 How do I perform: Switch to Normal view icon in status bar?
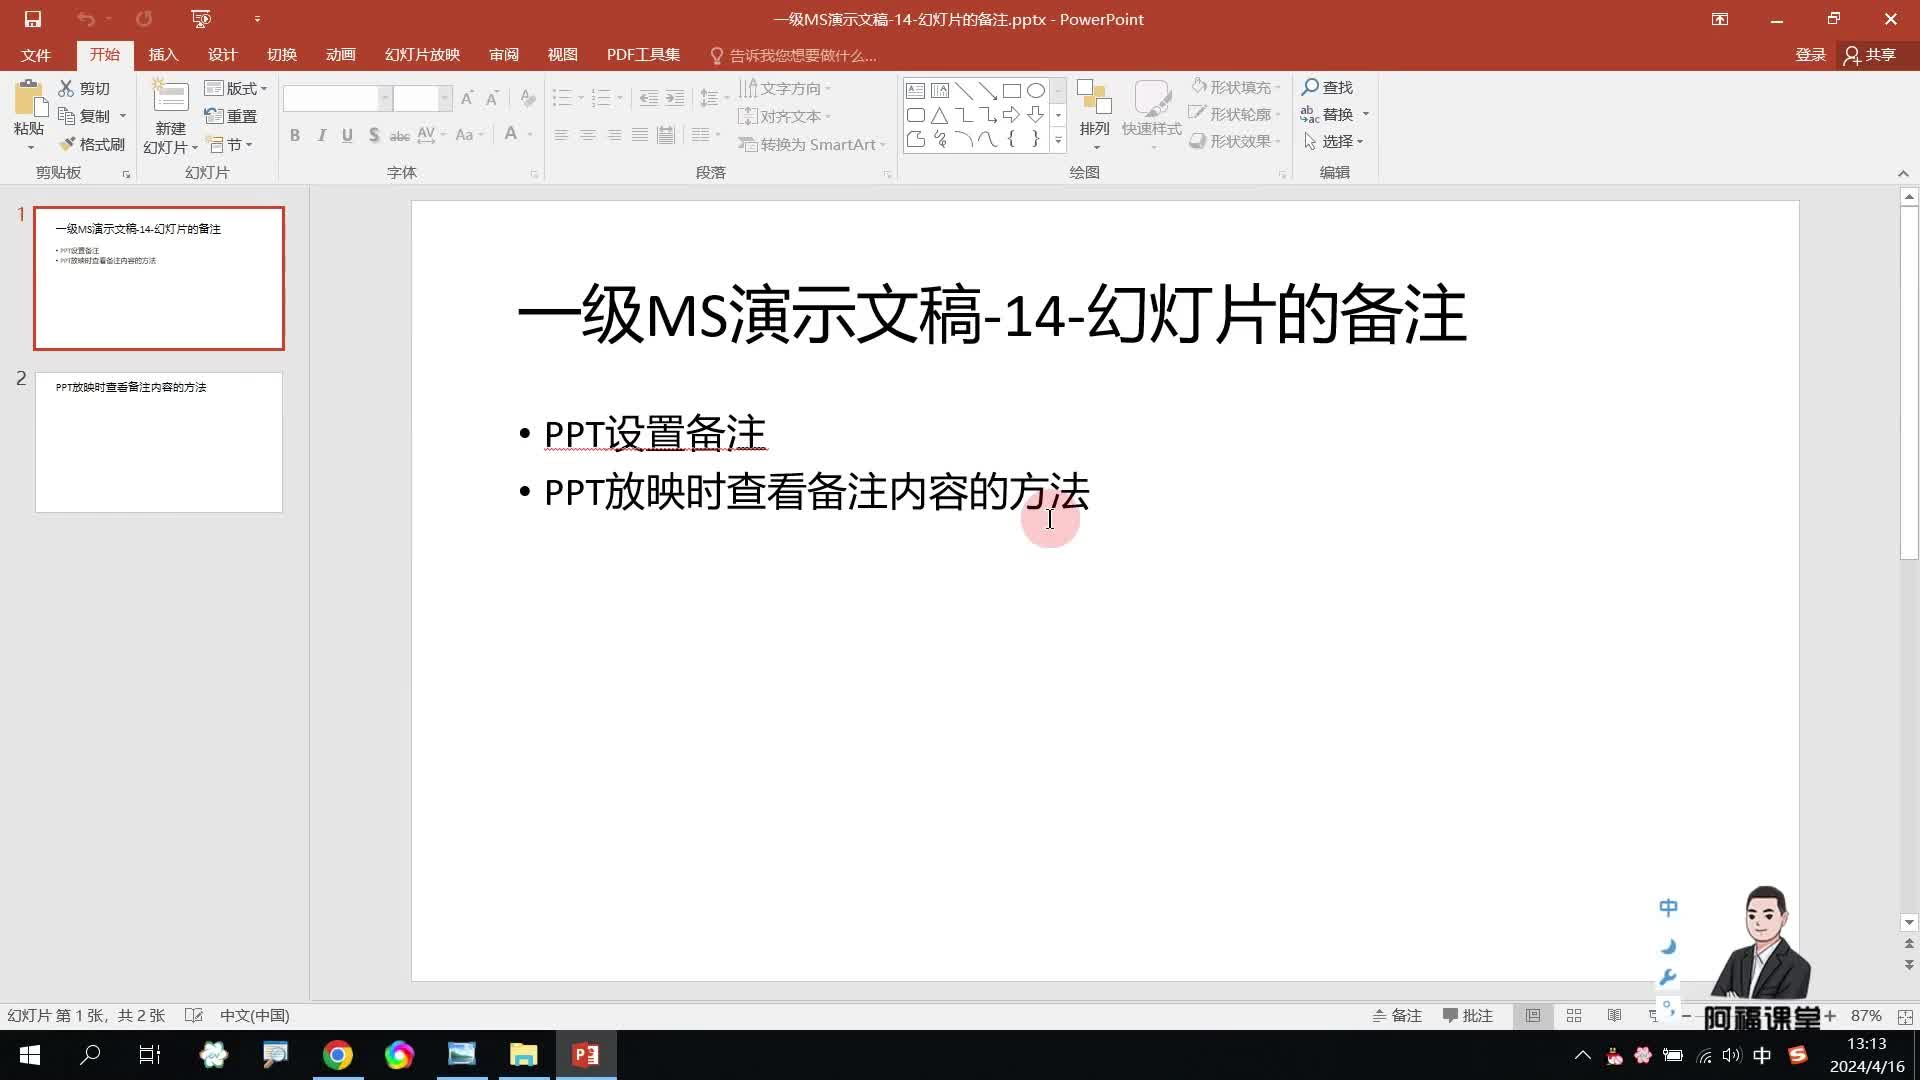(1533, 1016)
